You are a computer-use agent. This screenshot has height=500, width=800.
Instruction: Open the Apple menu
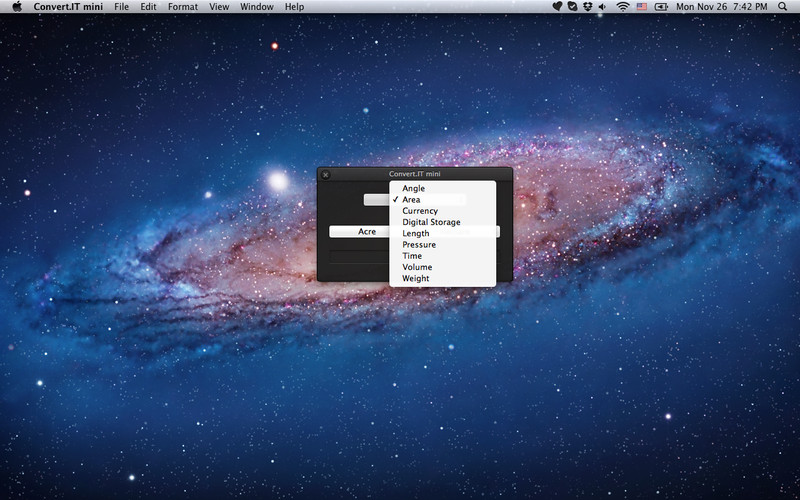17,7
